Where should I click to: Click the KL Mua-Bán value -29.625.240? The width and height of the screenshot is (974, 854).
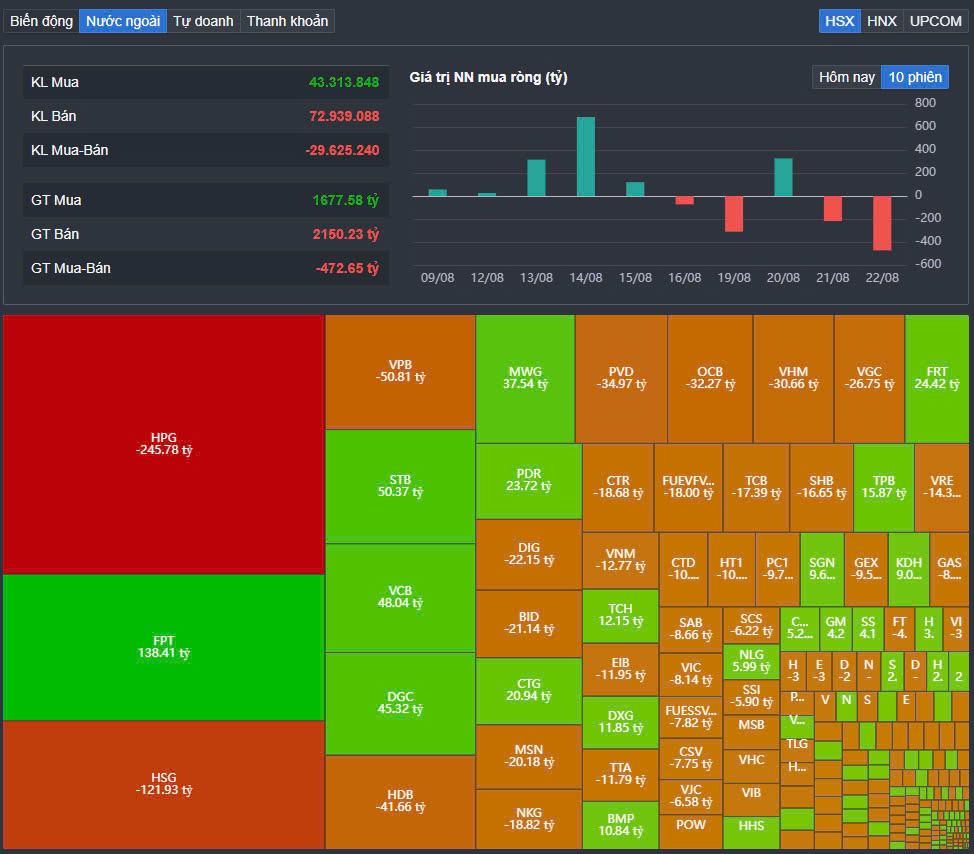click(x=342, y=150)
